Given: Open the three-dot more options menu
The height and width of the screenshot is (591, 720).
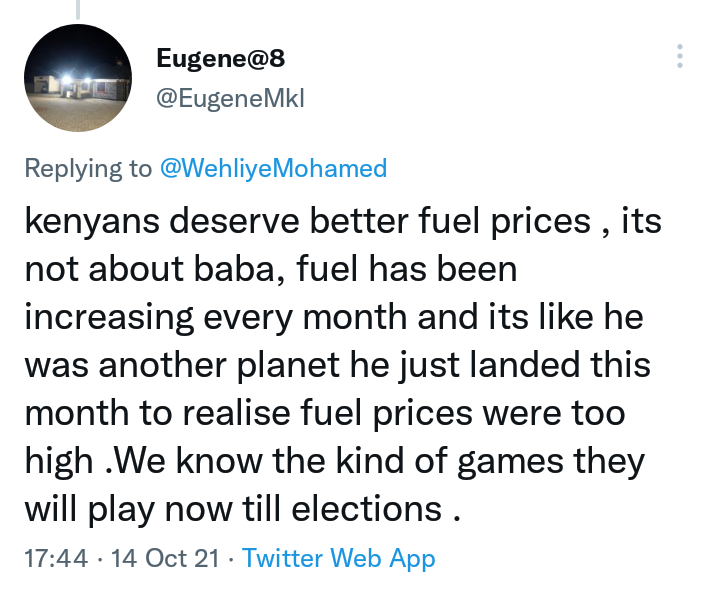Looking at the screenshot, I should coord(680,56).
